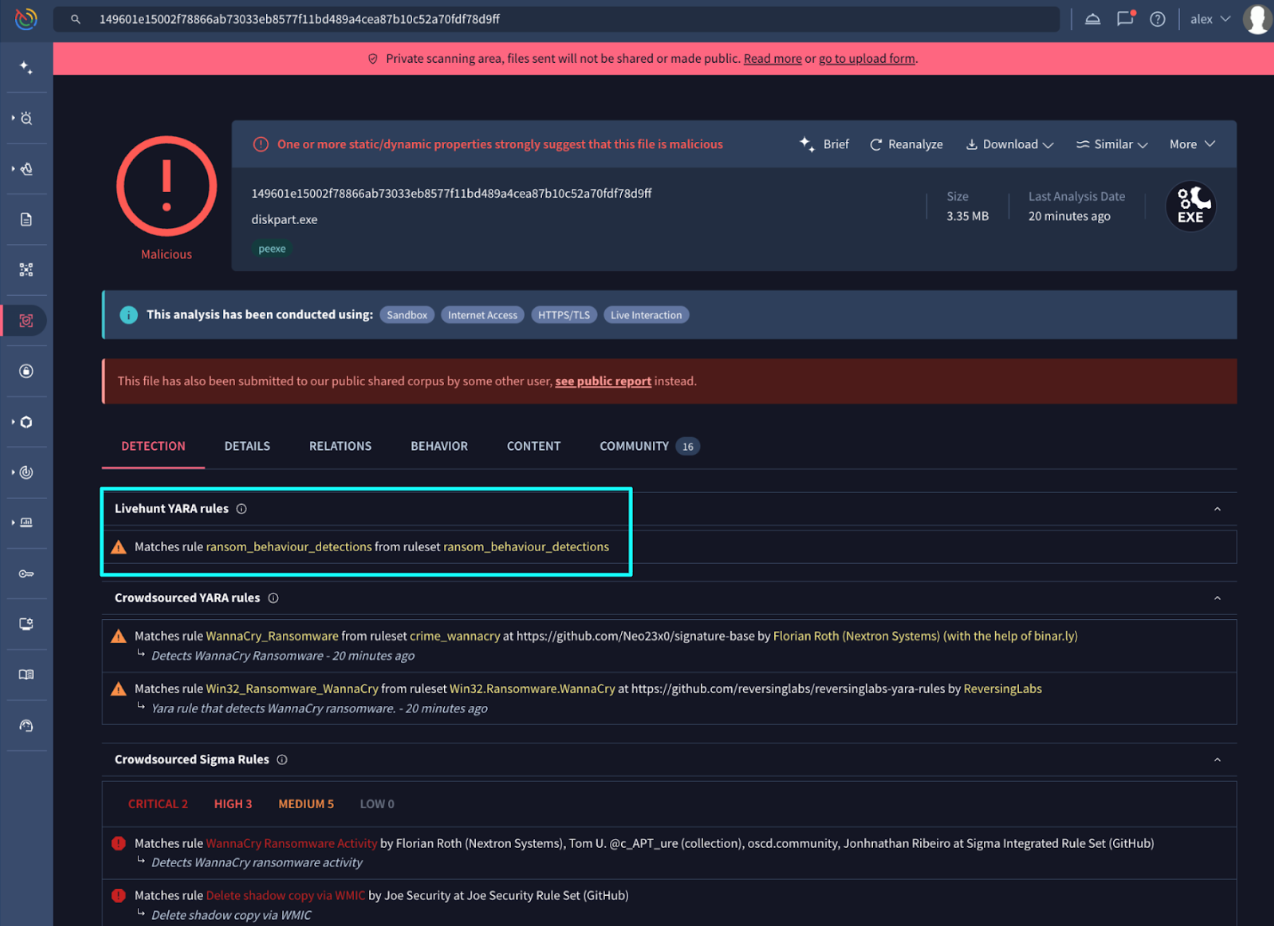Open the speedometer gauge icon in sidebar
Viewport: 1274px width, 926px height.
pos(26,725)
